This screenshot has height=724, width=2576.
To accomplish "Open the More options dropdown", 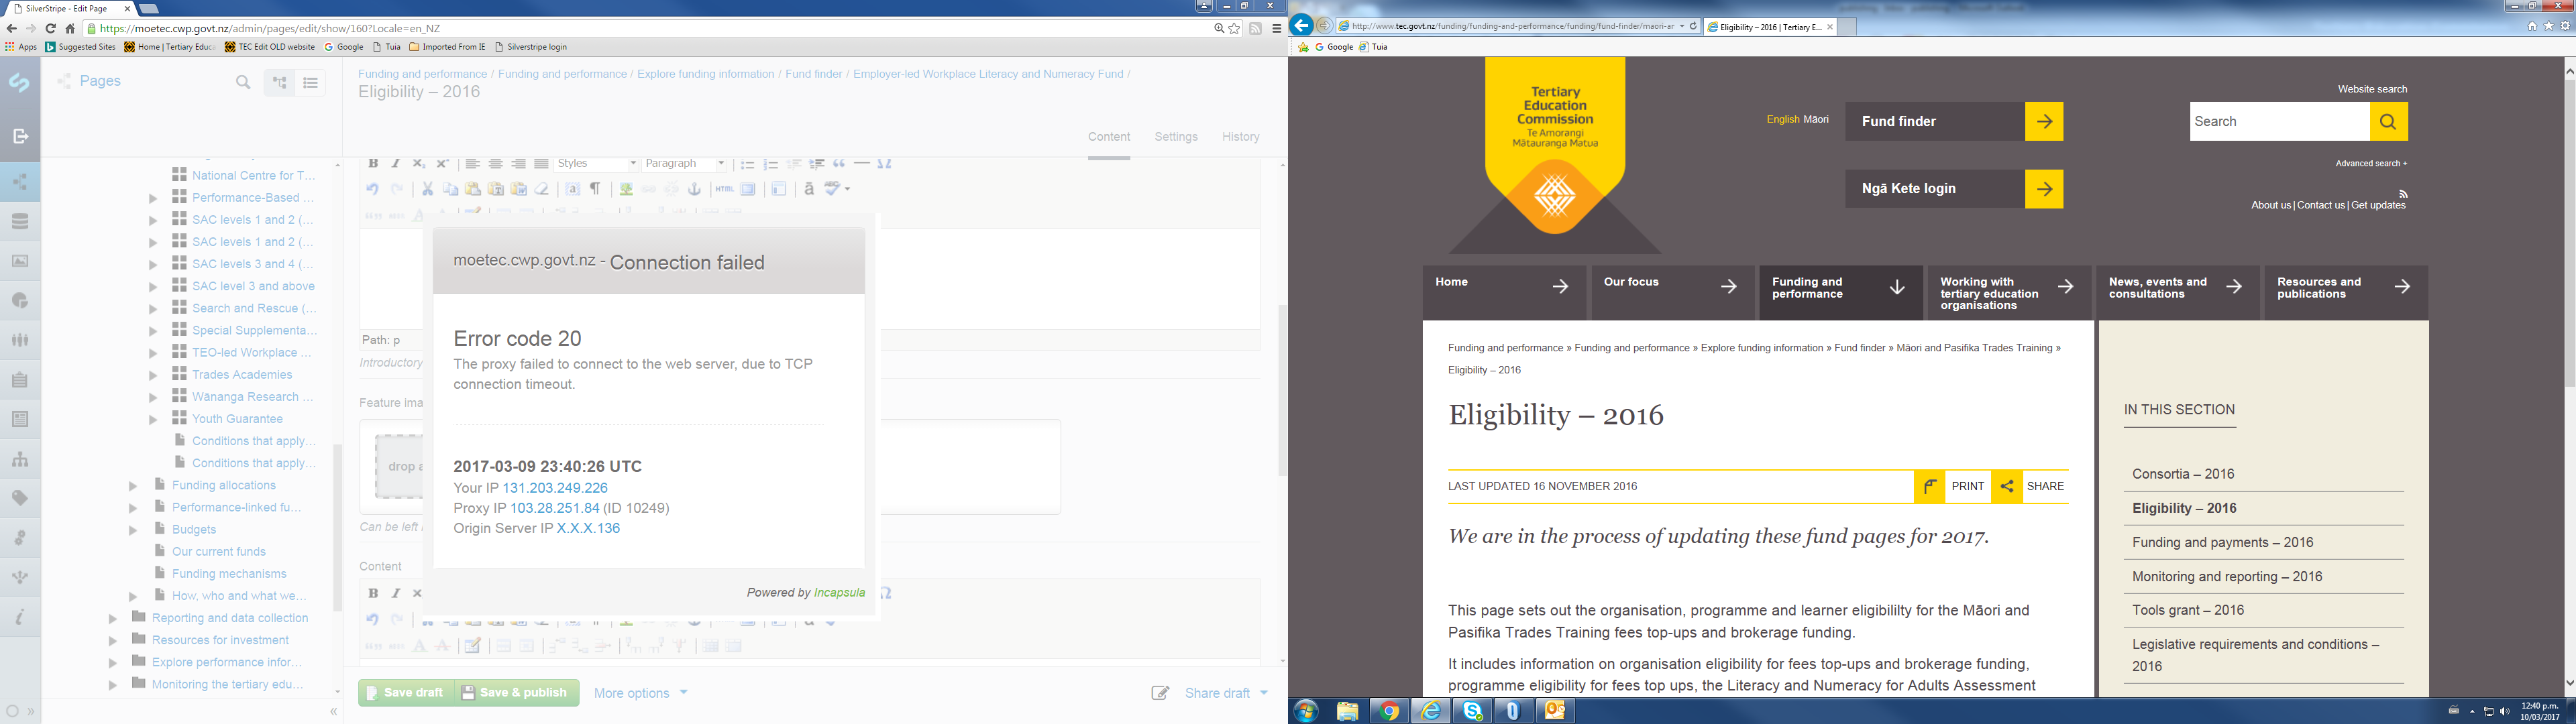I will 641,693.
